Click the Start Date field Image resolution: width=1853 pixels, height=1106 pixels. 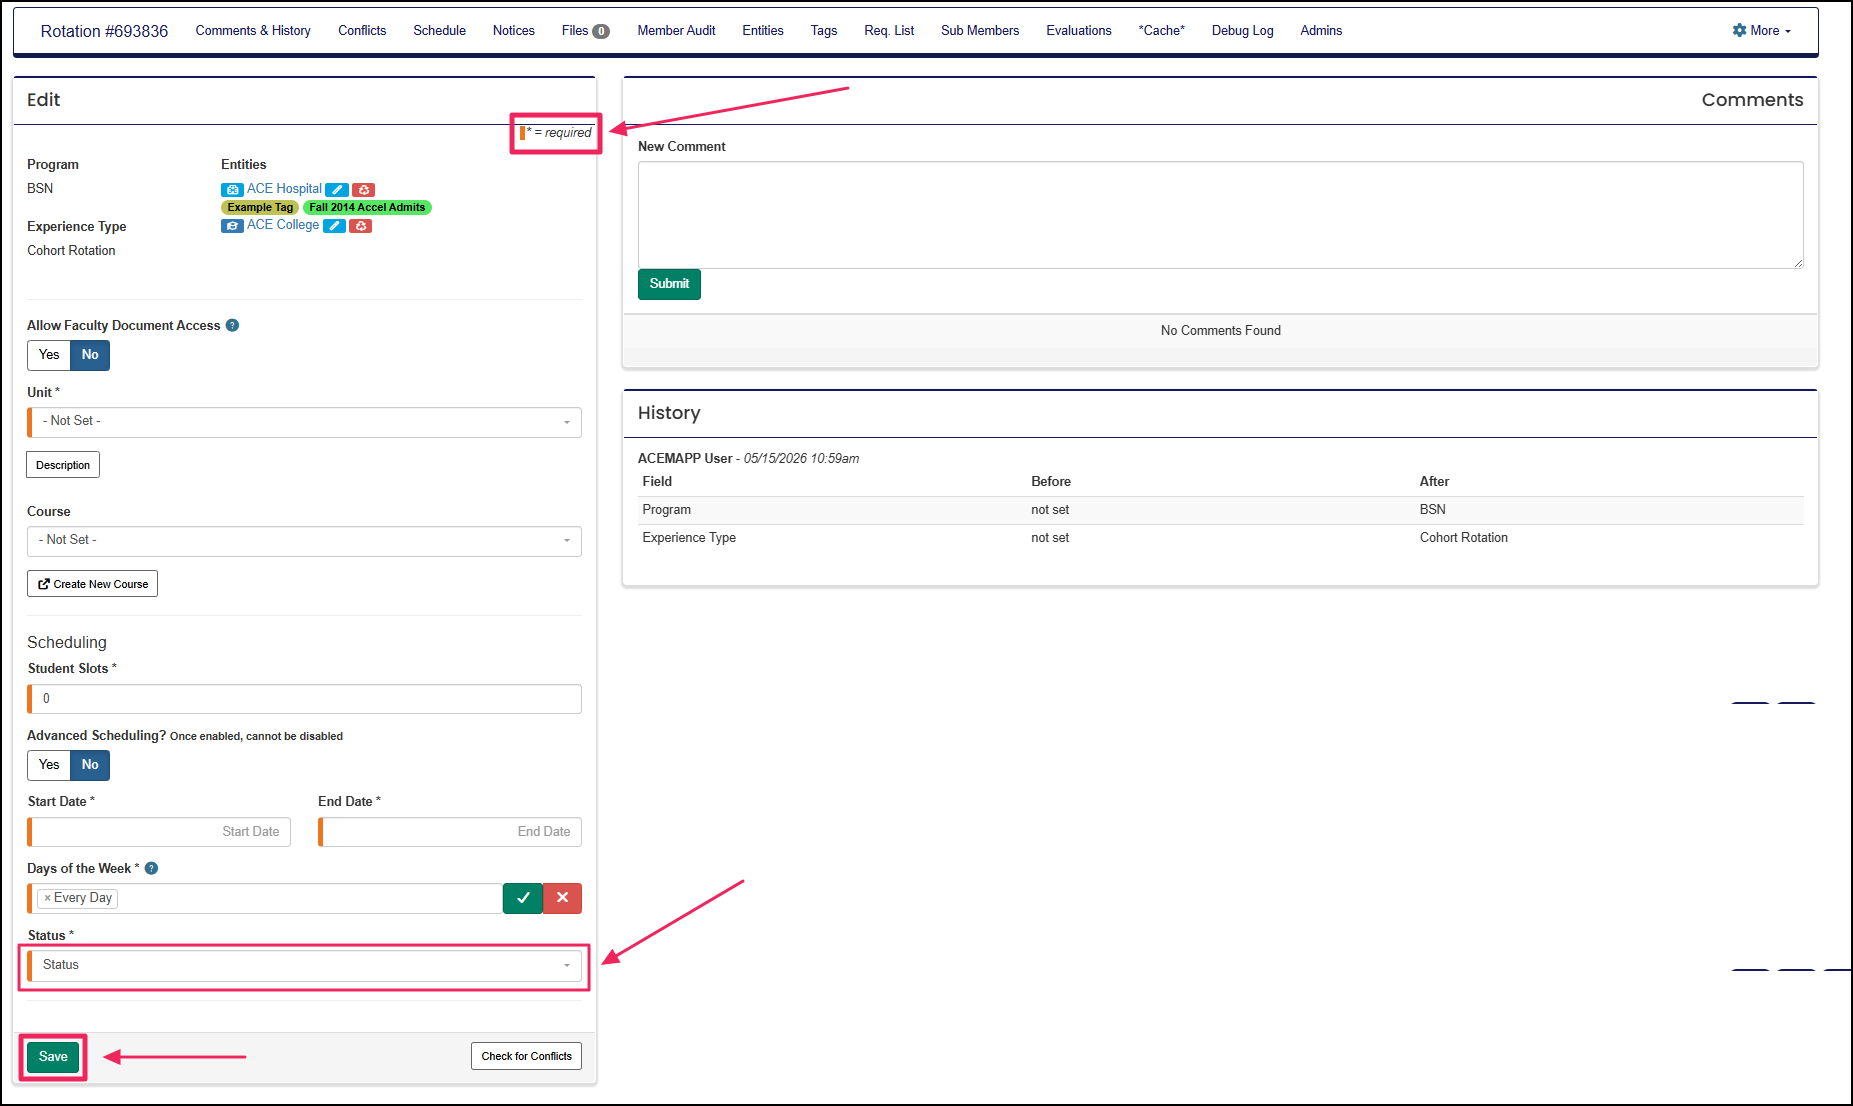click(159, 832)
